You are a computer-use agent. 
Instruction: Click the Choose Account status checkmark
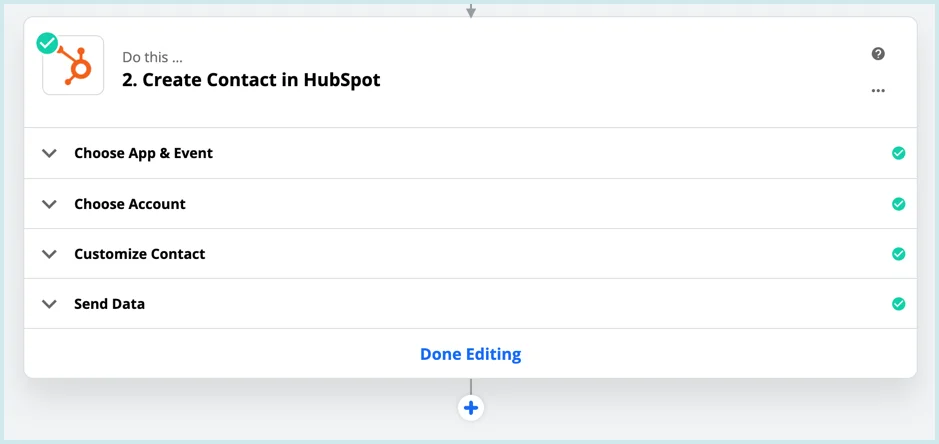click(898, 204)
